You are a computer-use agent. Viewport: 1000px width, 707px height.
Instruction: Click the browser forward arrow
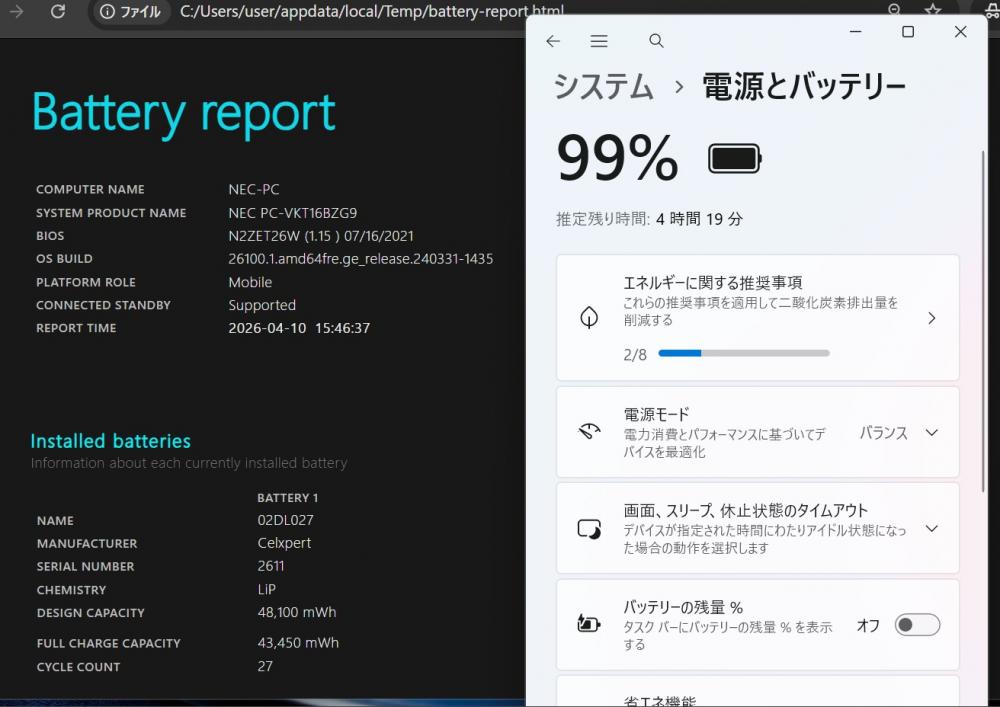16,12
